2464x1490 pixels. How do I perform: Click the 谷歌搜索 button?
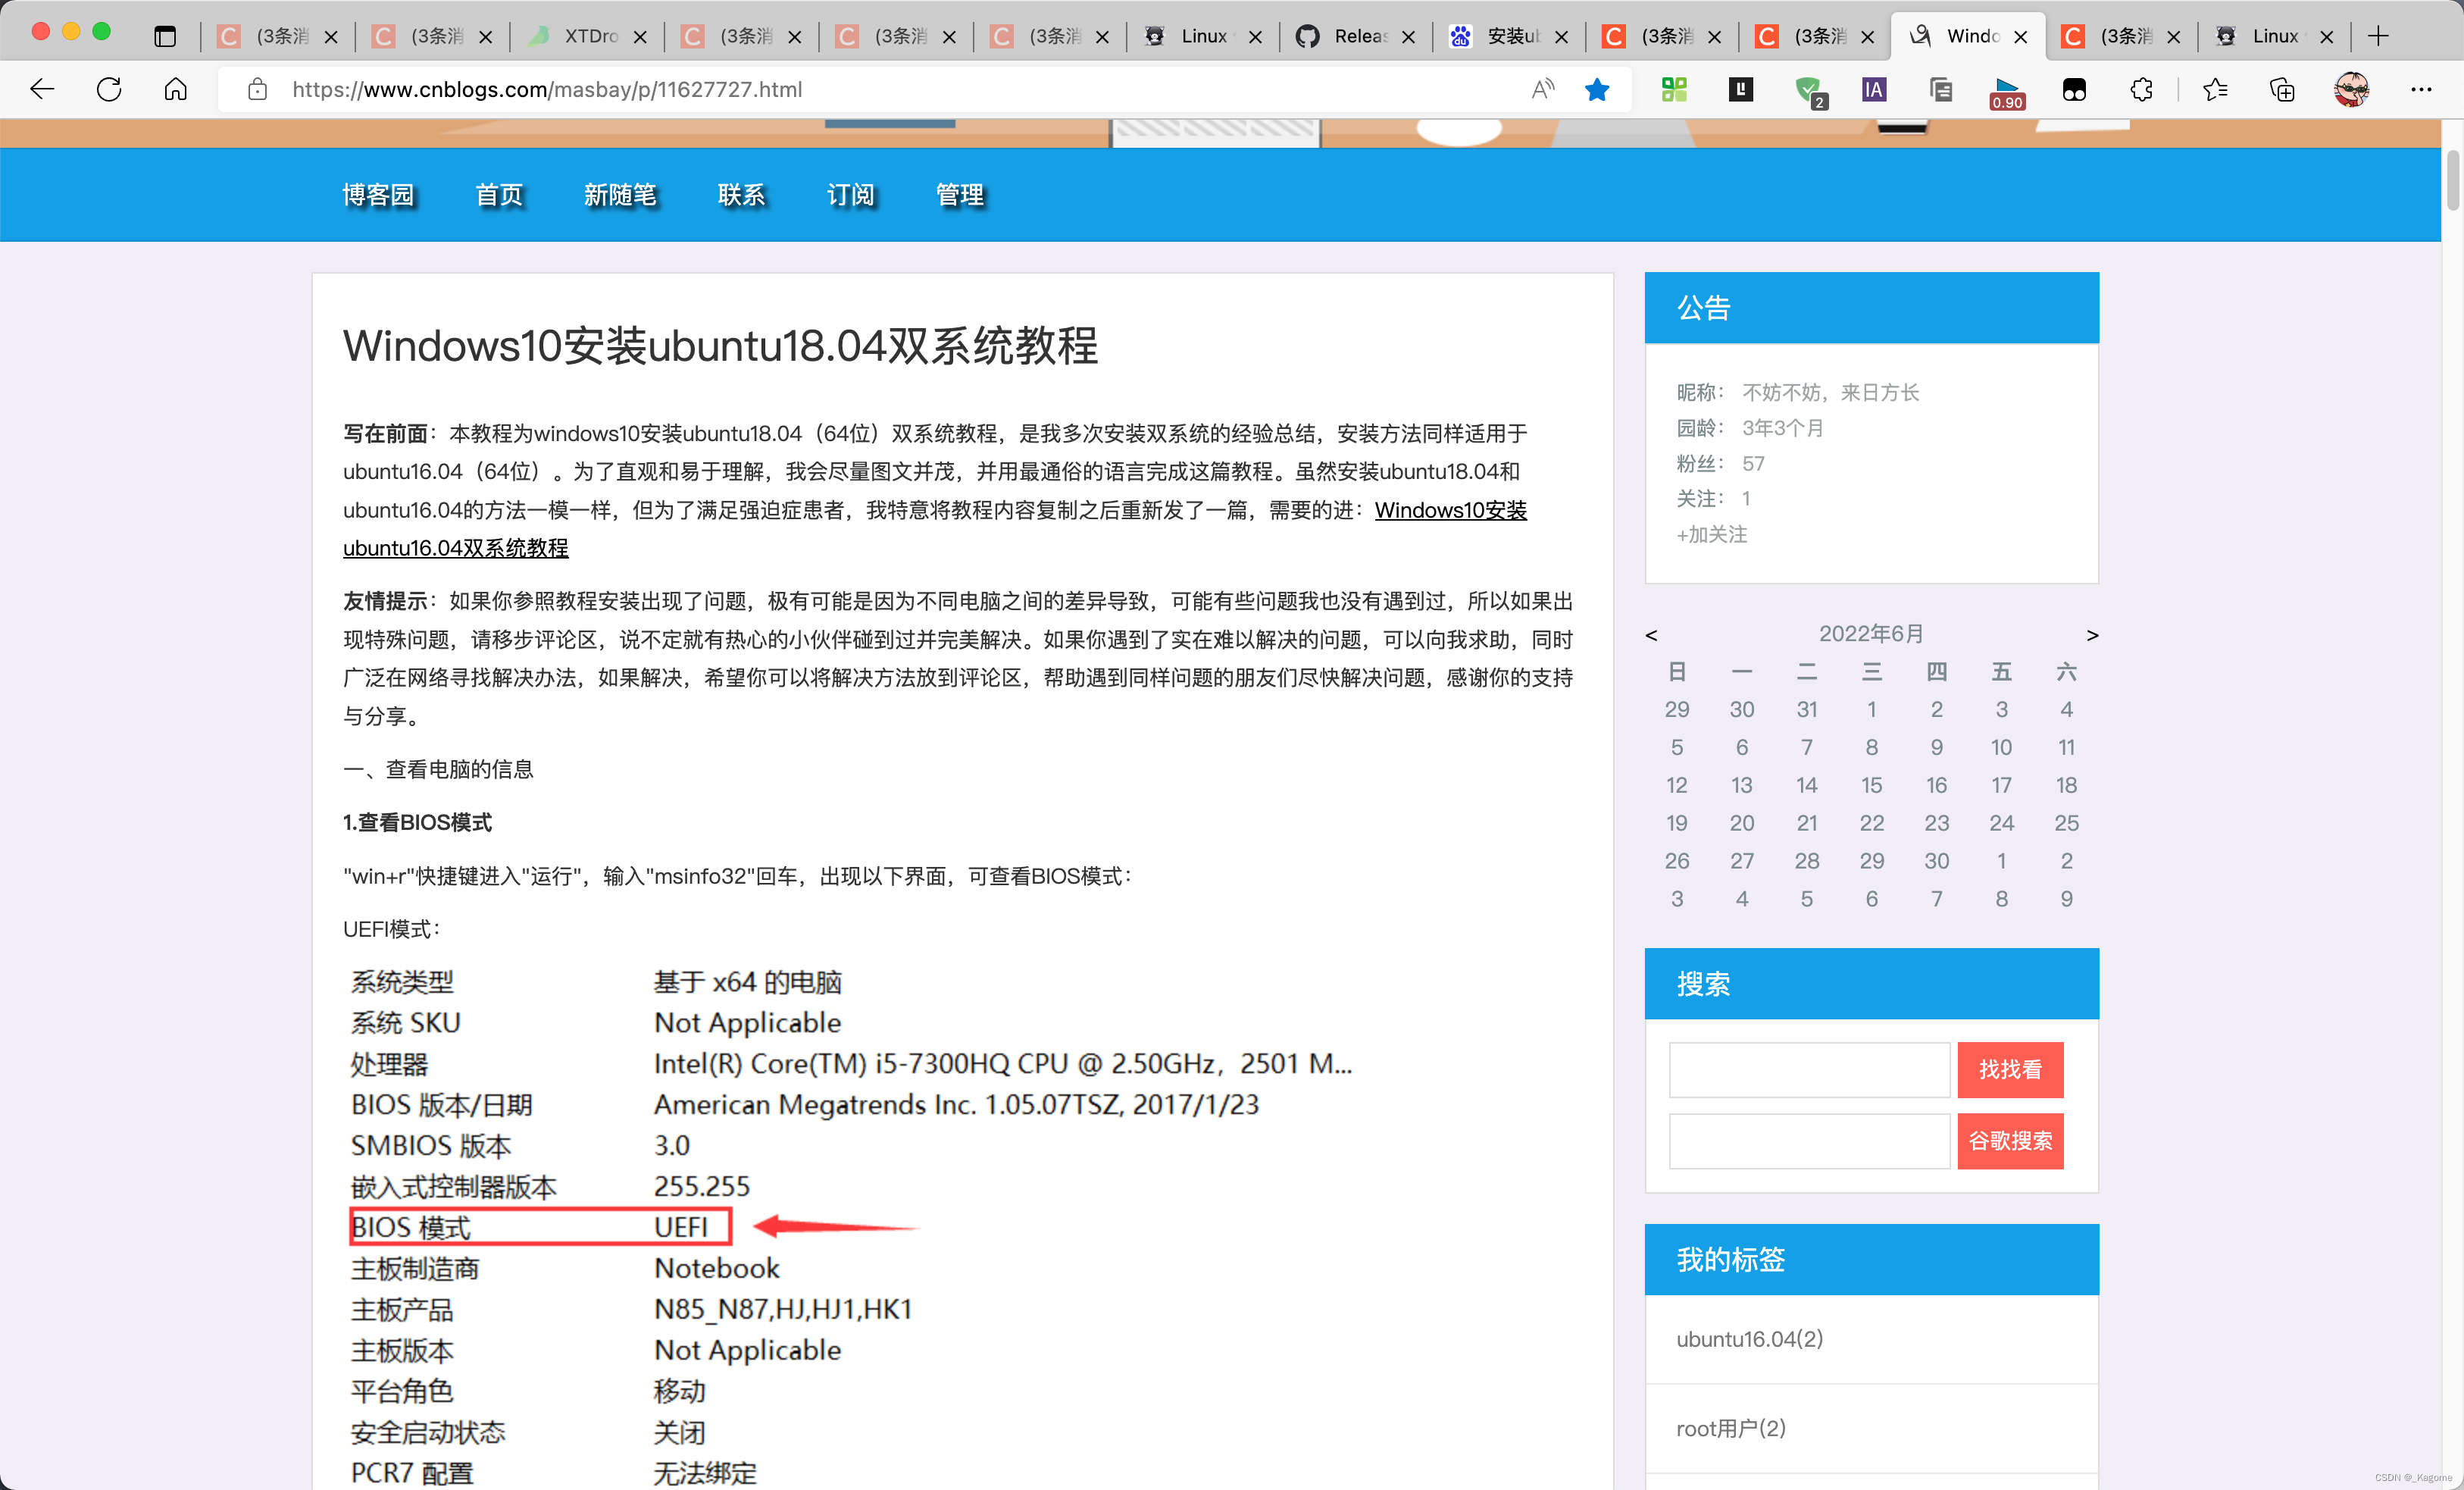pyautogui.click(x=2010, y=1140)
